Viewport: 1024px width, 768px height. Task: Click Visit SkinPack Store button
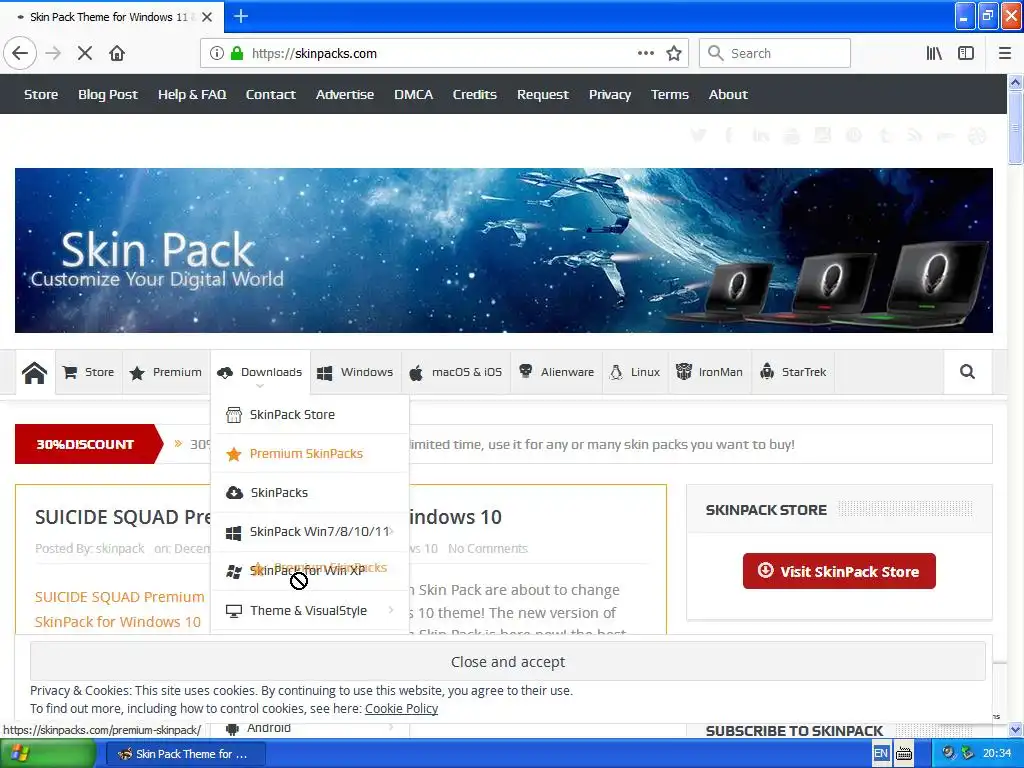tap(839, 571)
